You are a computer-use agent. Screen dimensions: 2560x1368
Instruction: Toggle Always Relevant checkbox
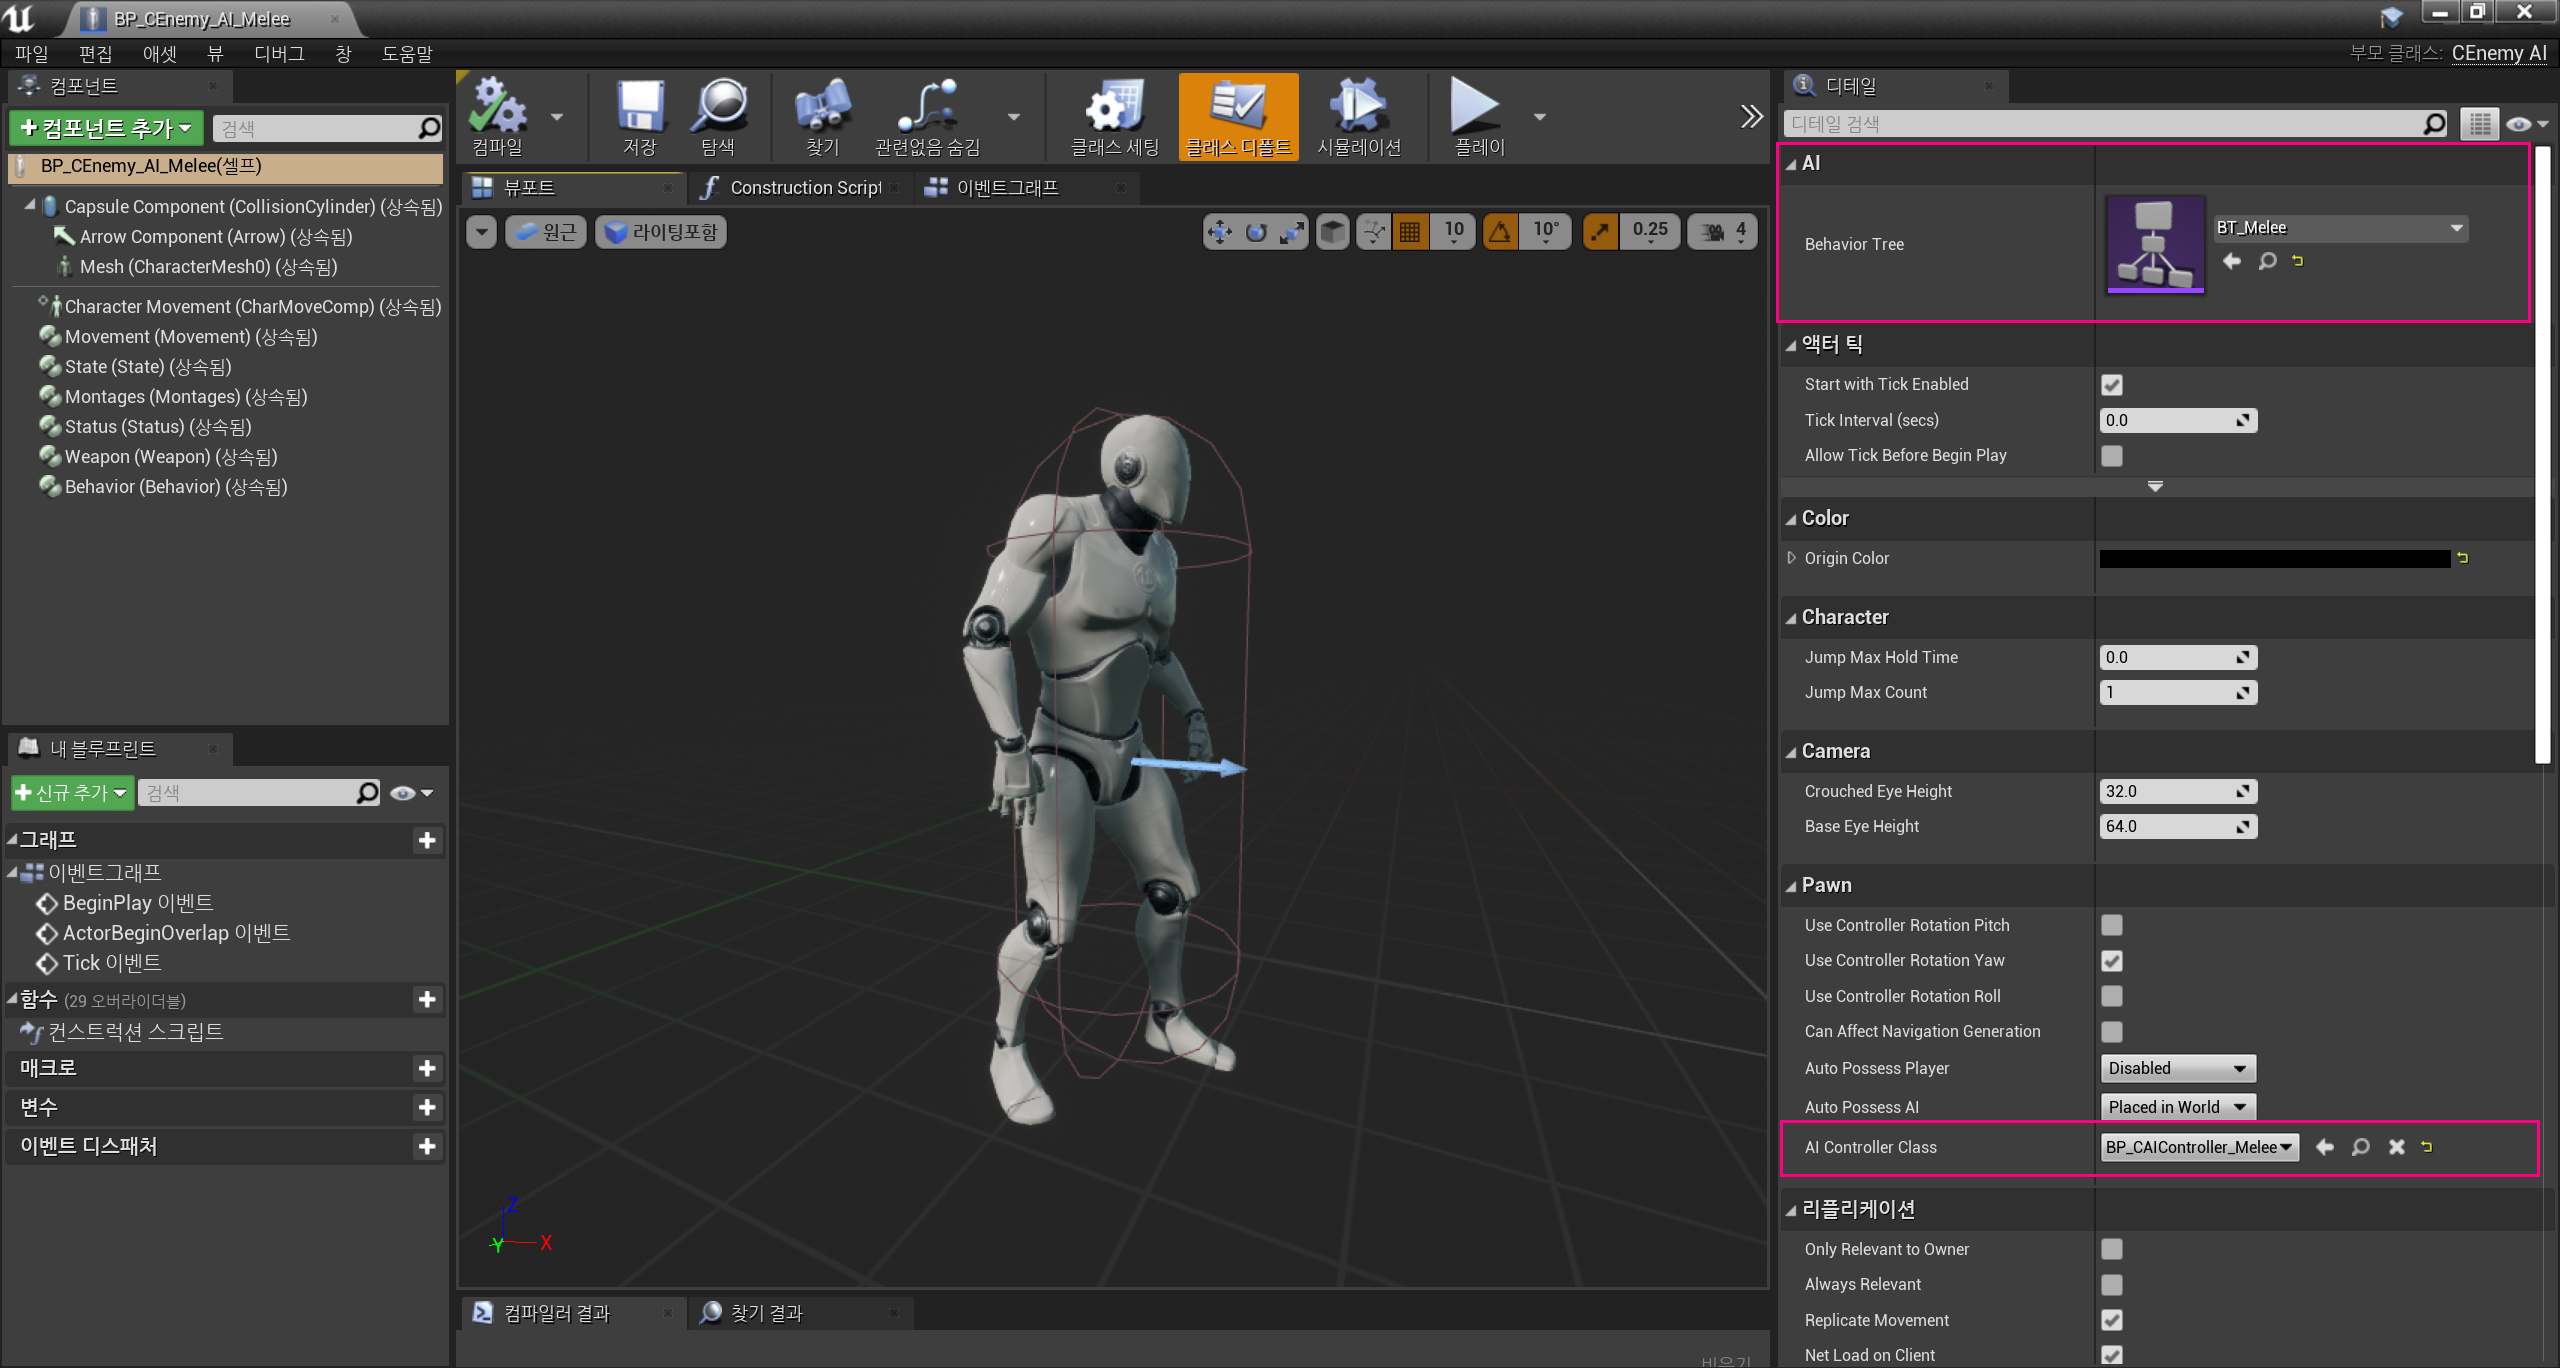tap(2111, 1285)
